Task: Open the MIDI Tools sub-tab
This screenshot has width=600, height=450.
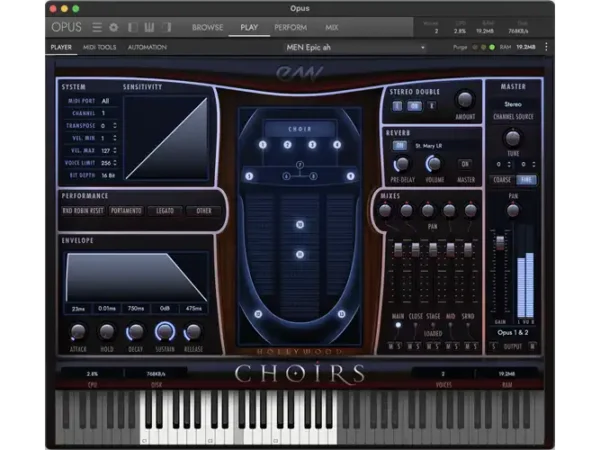Action: pos(99,47)
